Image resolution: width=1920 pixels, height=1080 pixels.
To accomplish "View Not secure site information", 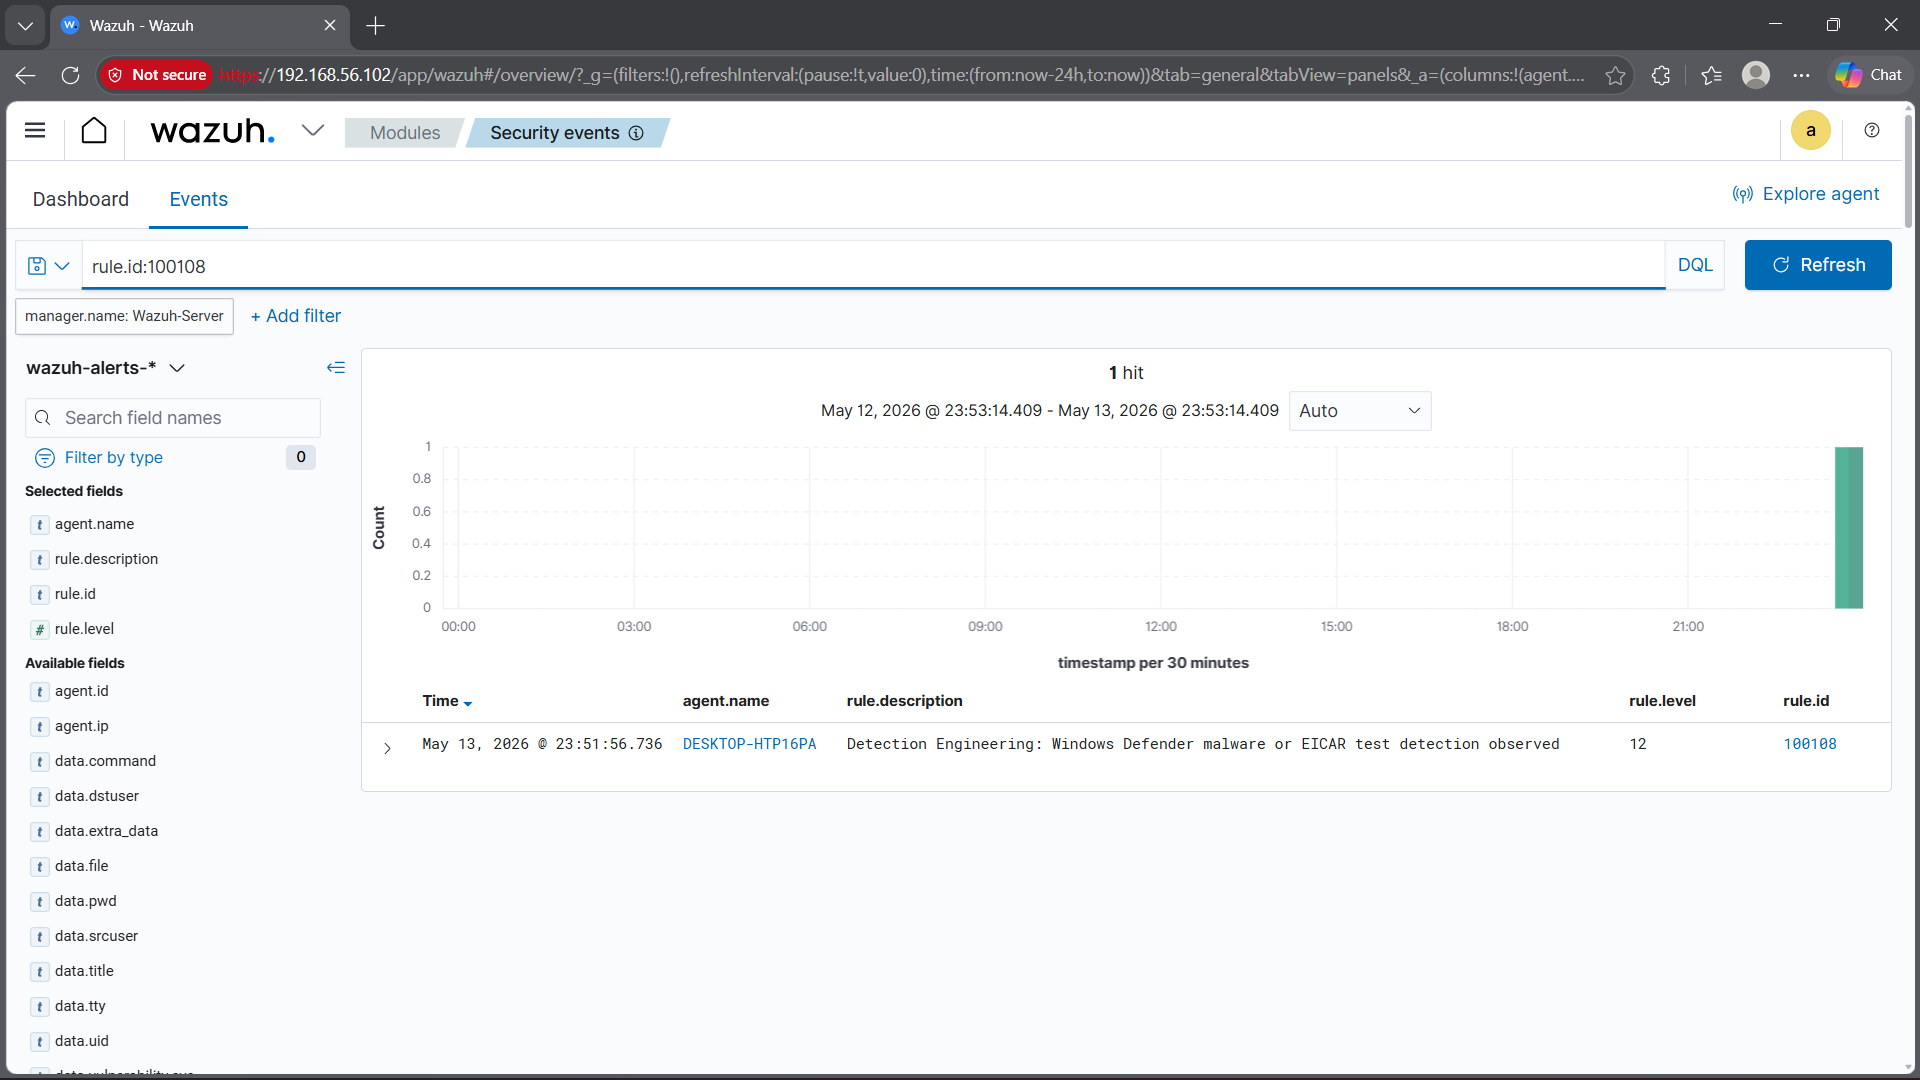I will [x=157, y=75].
